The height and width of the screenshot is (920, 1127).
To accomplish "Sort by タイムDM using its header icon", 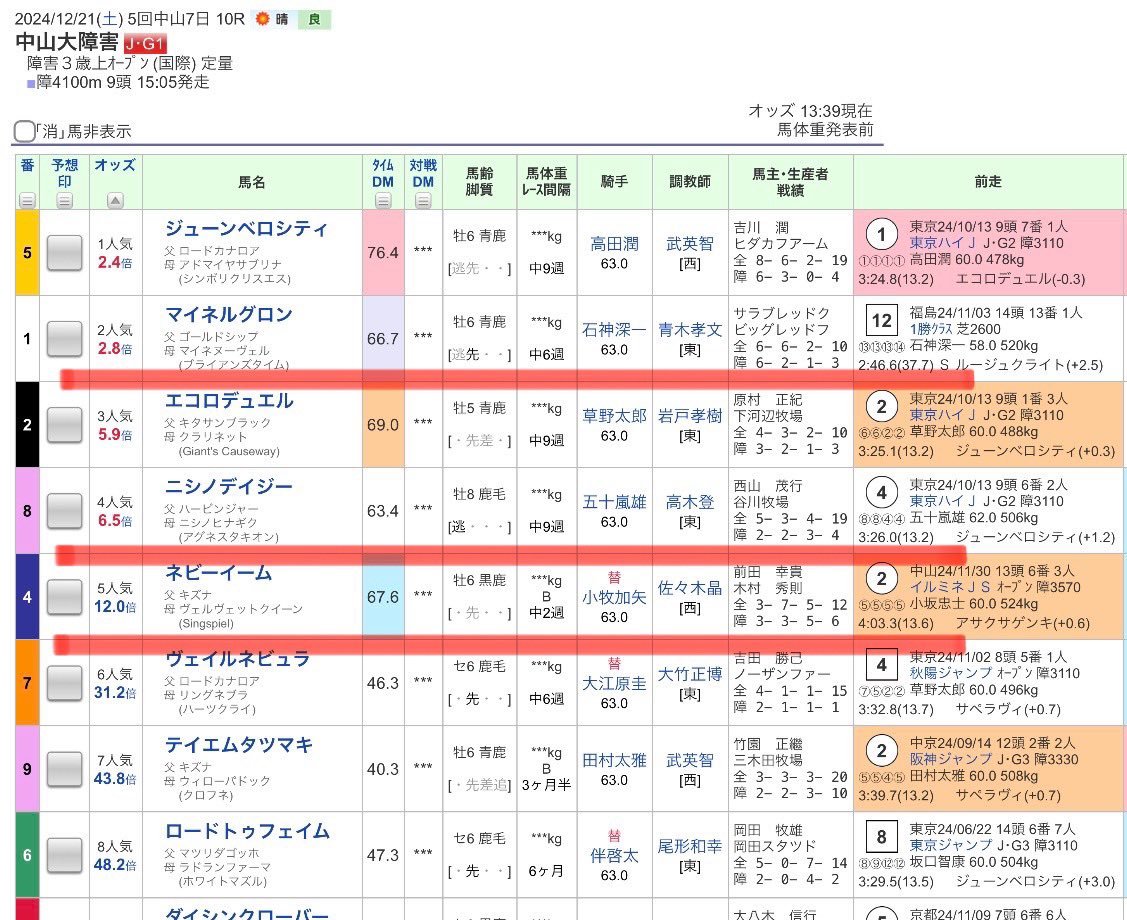I will (382, 200).
